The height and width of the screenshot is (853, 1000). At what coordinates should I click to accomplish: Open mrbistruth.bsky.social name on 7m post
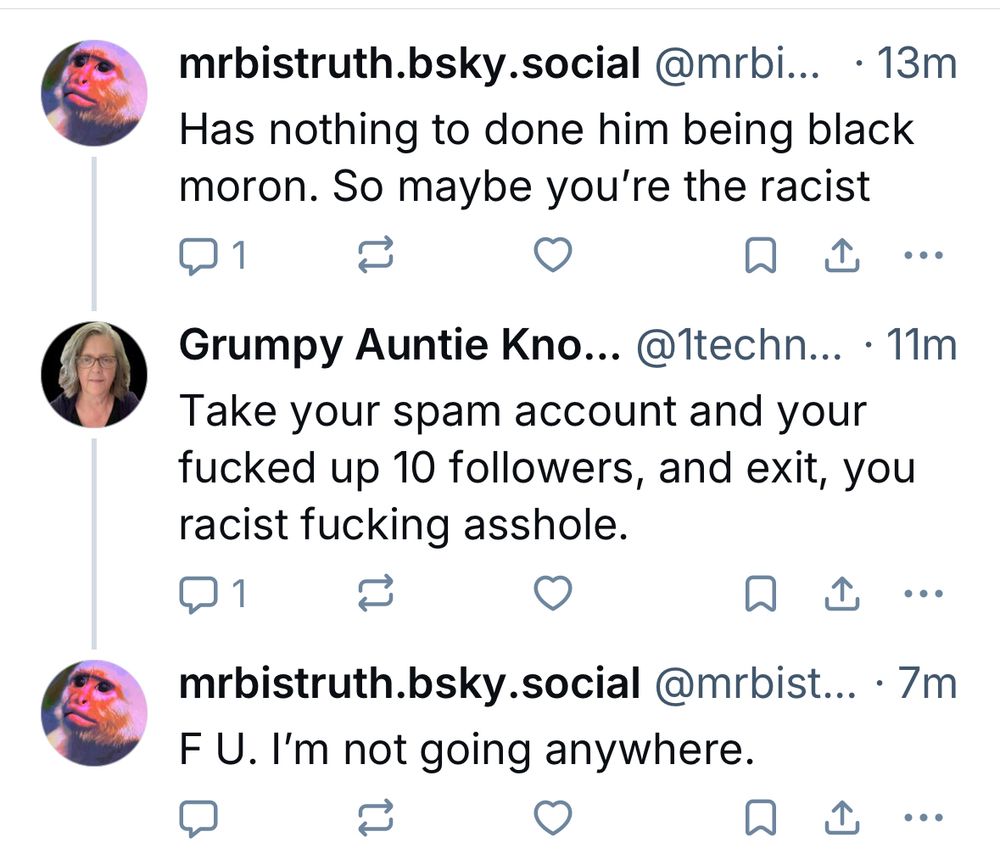point(409,684)
